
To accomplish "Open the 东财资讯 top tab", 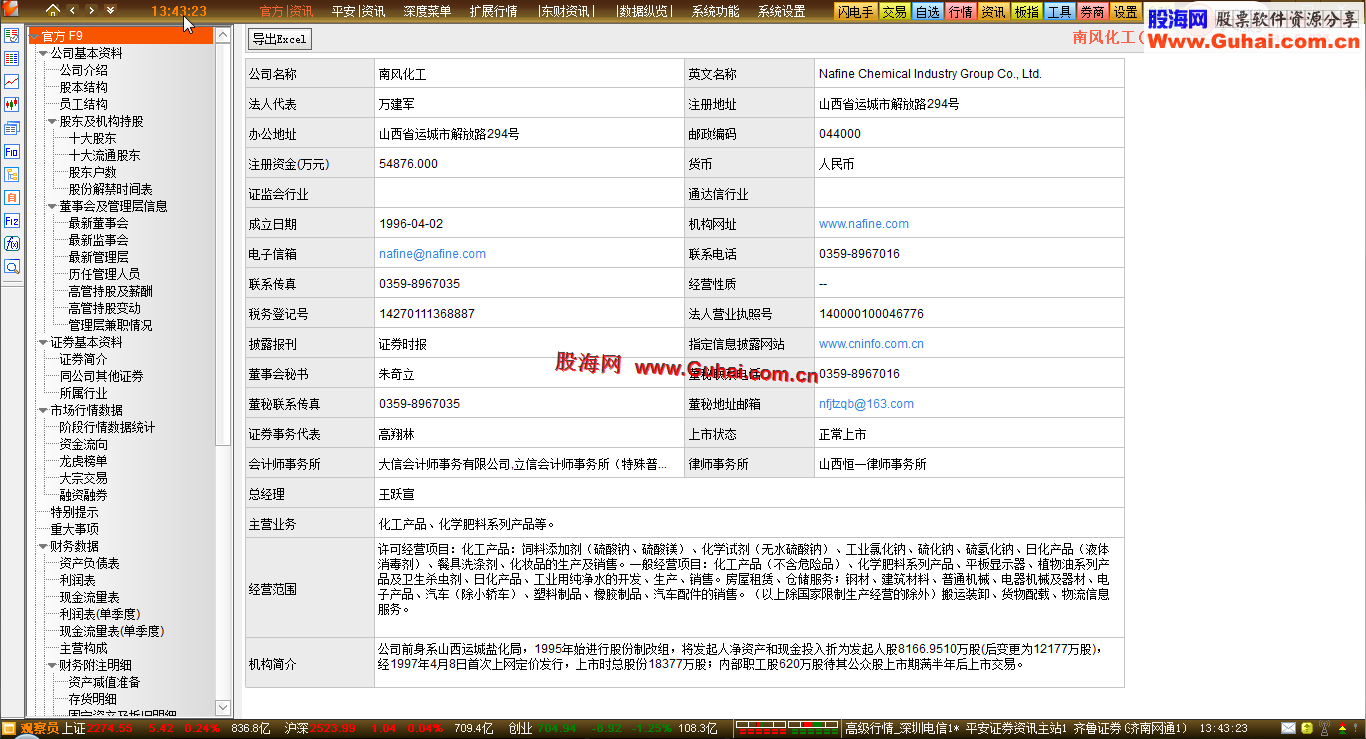I will 564,12.
